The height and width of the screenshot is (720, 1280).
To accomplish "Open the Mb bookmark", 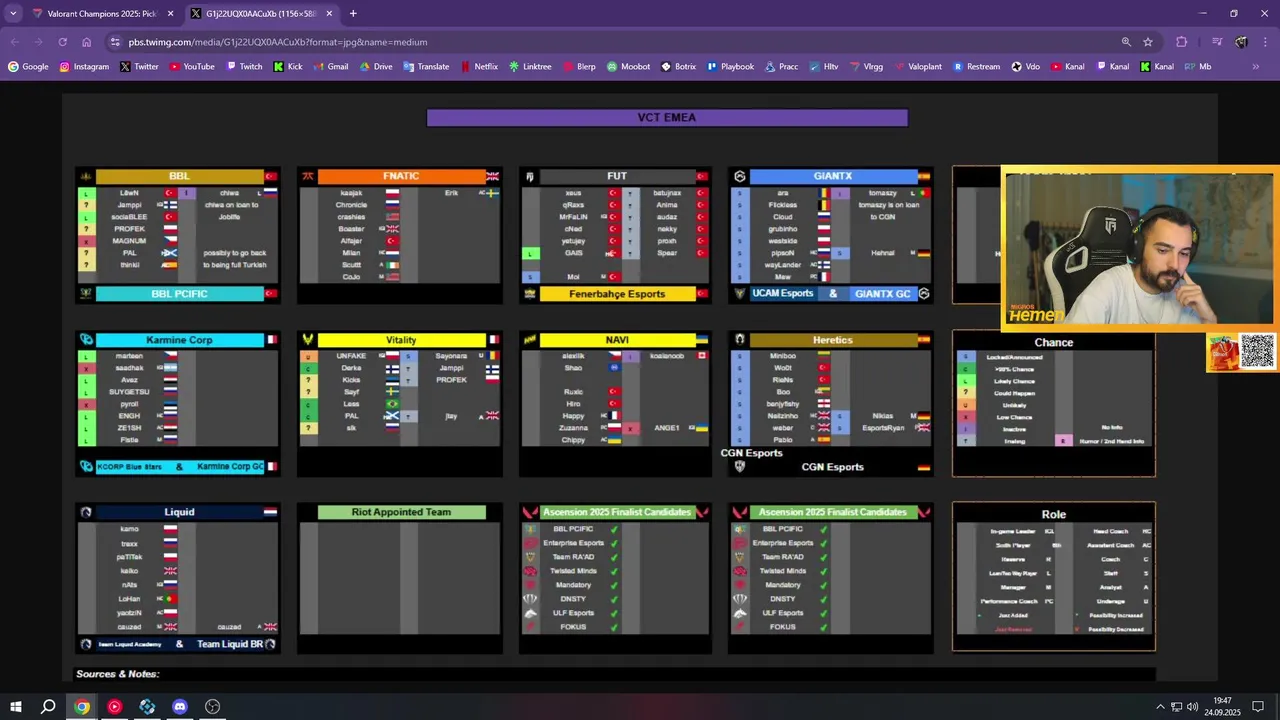I will click(1197, 67).
